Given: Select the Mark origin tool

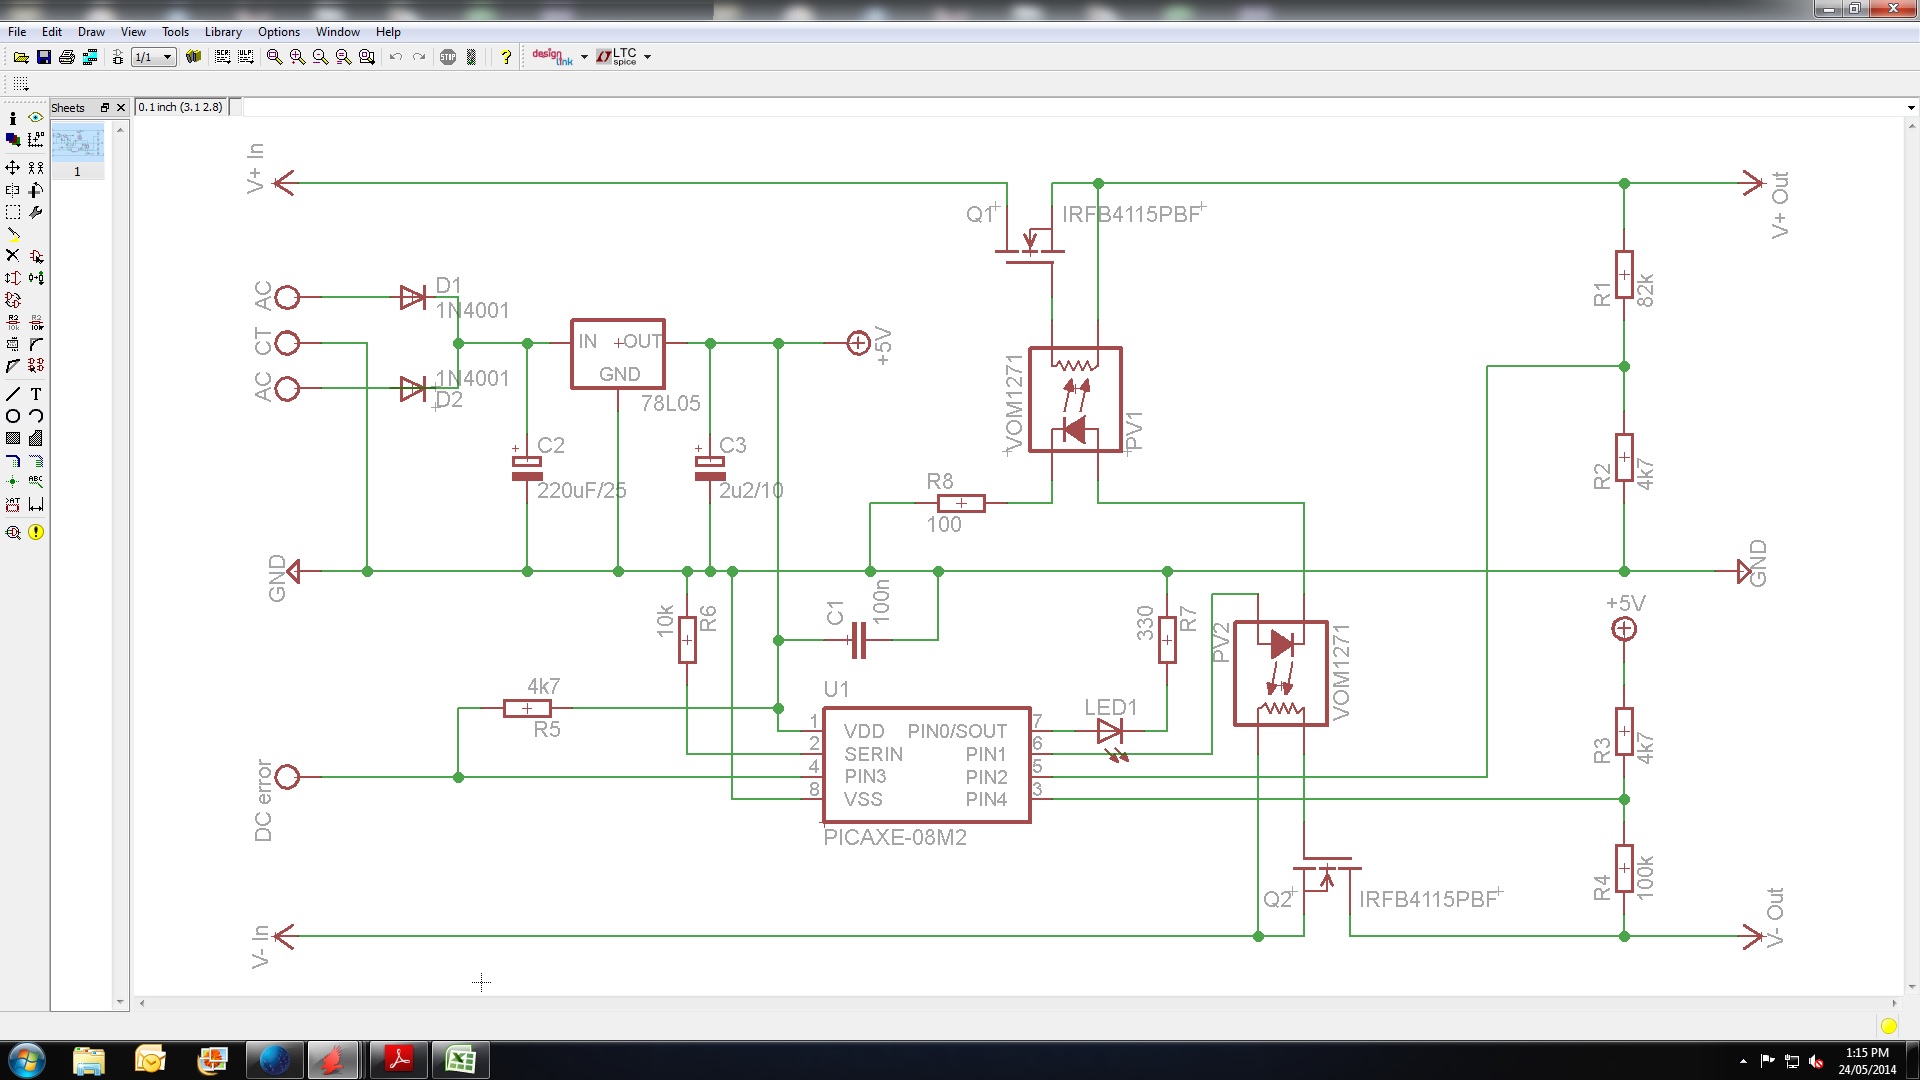Looking at the screenshot, I should pos(36,140).
